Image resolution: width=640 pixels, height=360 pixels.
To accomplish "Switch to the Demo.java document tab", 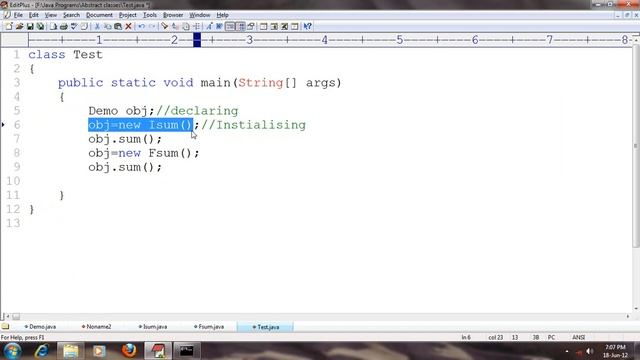I will pos(40,327).
